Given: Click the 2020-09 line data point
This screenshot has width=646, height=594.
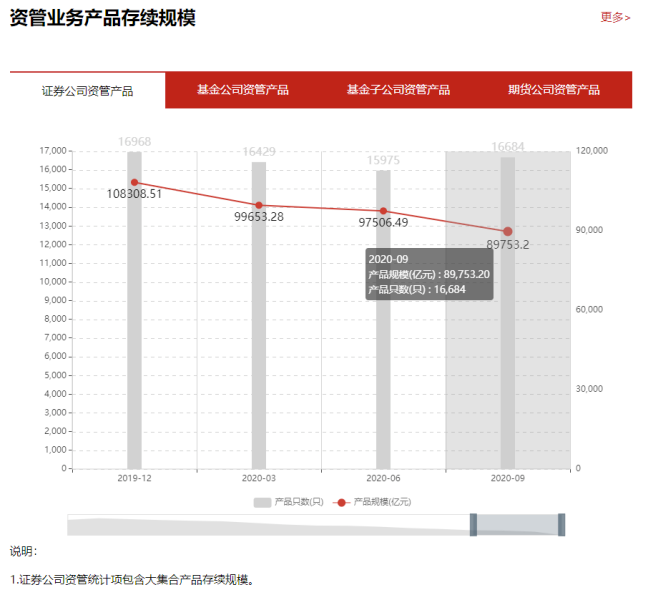Looking at the screenshot, I should pyautogui.click(x=508, y=231).
